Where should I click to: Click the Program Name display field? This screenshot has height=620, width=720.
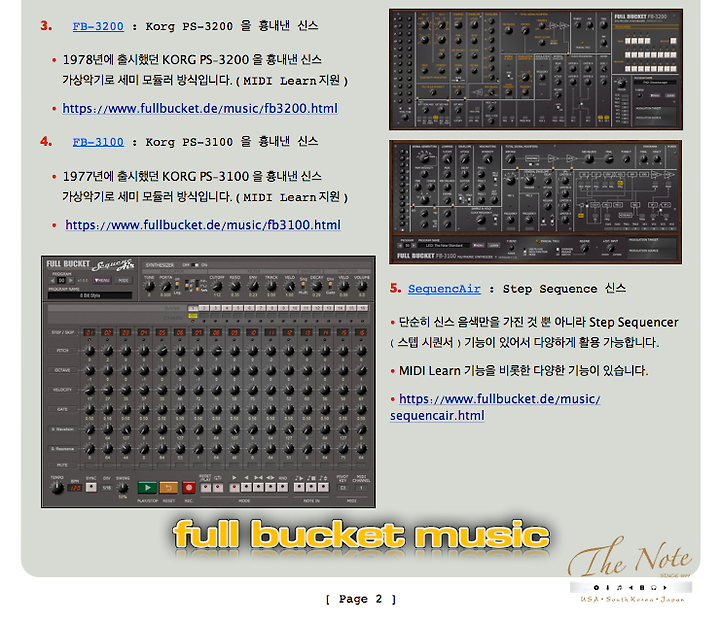pyautogui.click(x=90, y=296)
